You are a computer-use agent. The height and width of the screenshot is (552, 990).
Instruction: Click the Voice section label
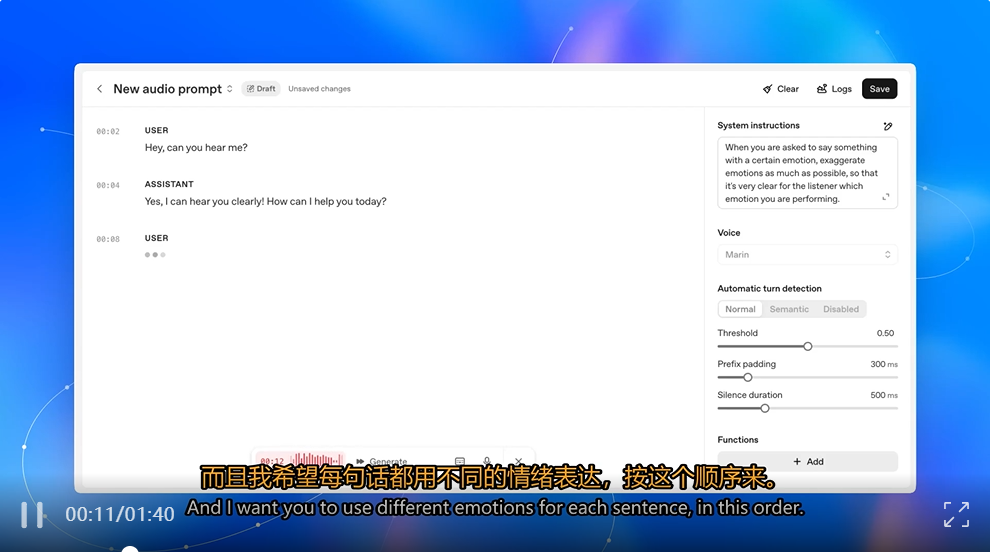(x=729, y=232)
